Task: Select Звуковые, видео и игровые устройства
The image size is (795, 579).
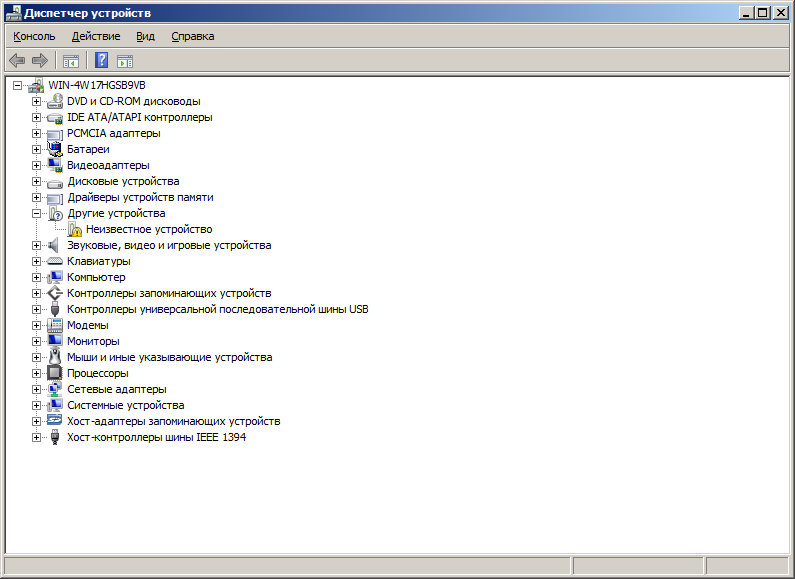Action: 169,245
